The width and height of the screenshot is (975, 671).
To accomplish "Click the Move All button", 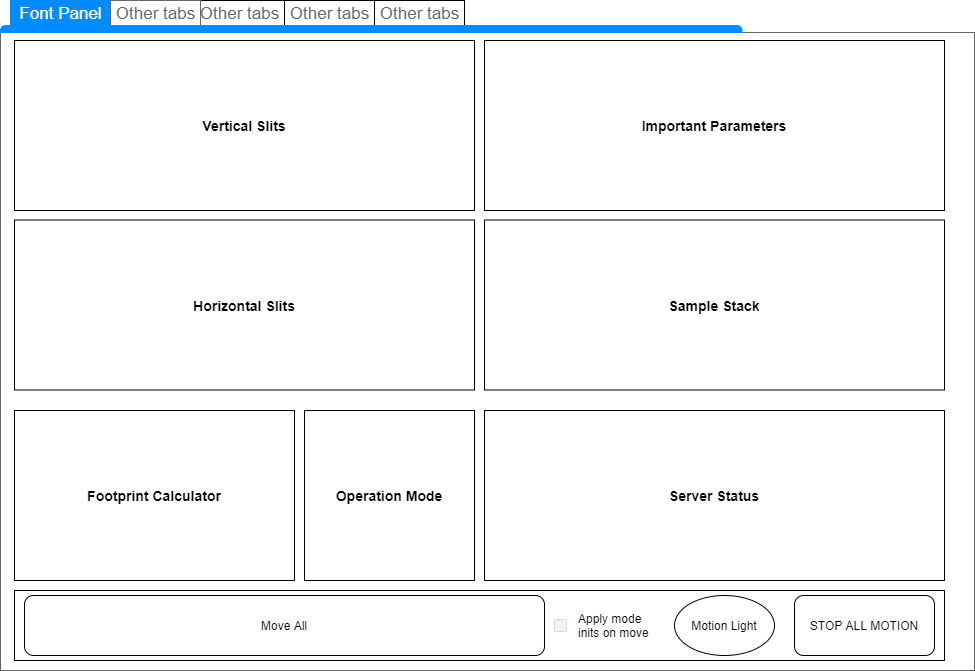I will click(x=284, y=626).
